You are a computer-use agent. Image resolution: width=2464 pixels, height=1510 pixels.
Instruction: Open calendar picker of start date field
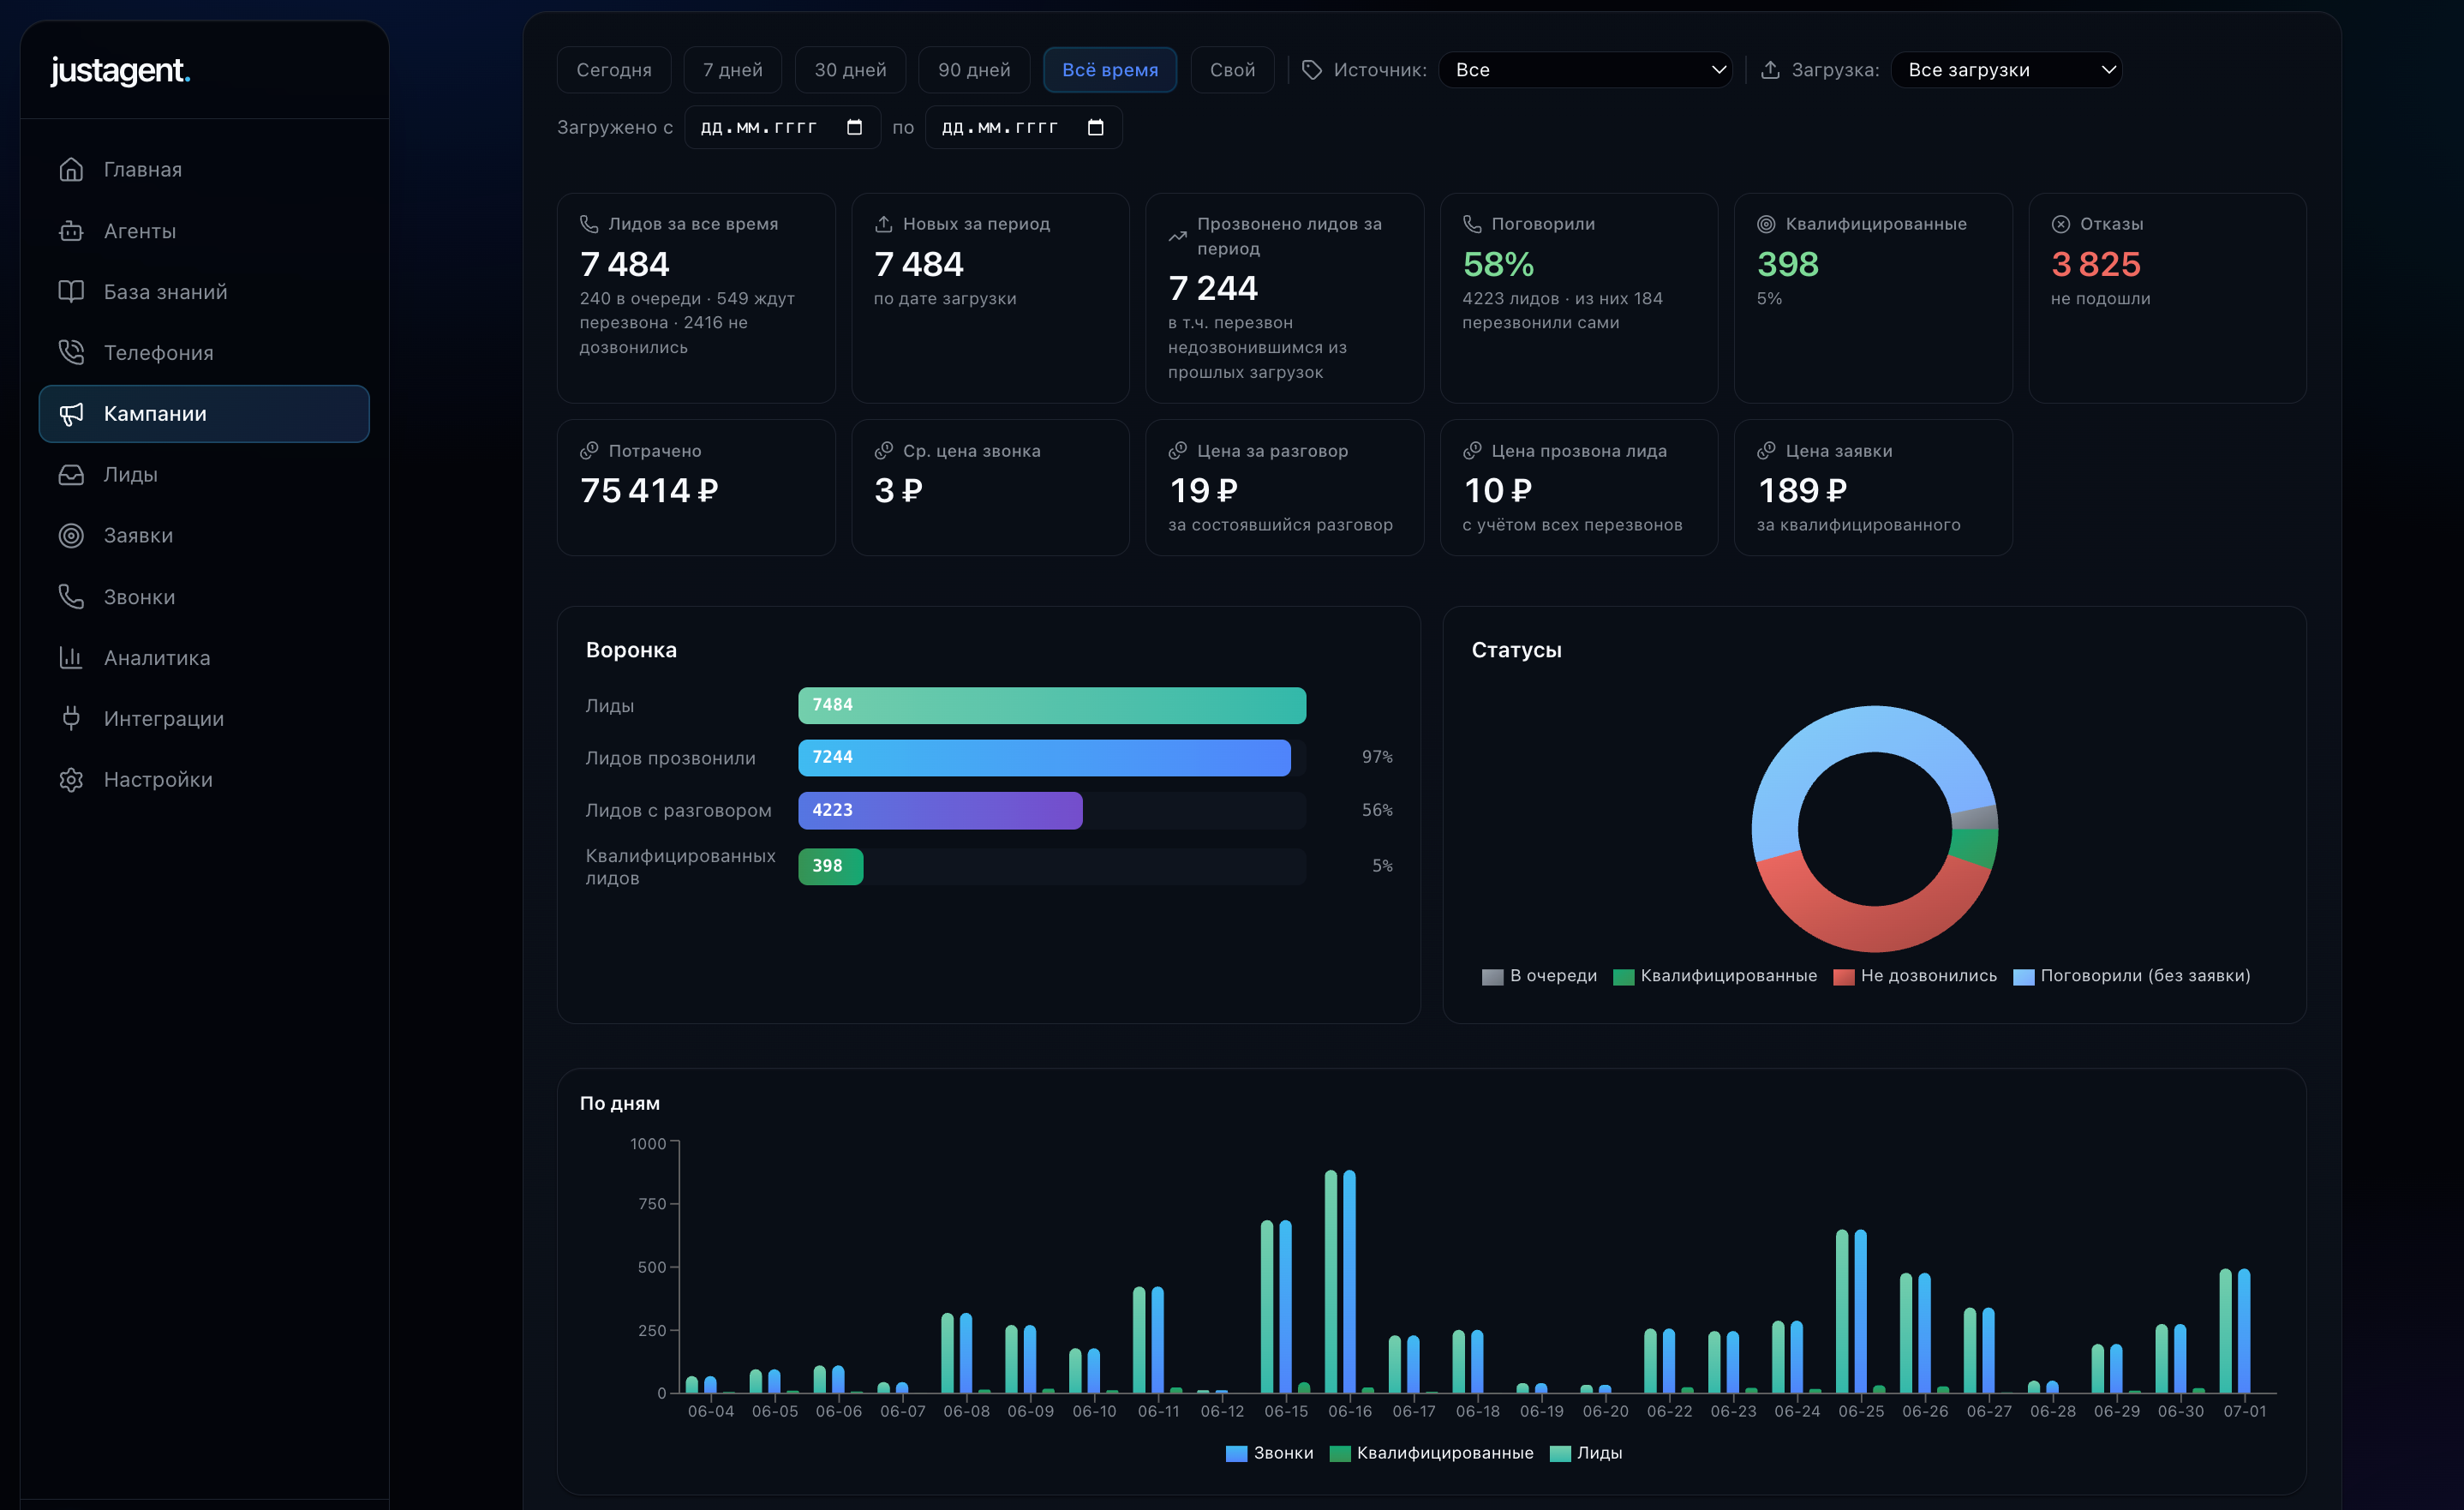point(854,127)
